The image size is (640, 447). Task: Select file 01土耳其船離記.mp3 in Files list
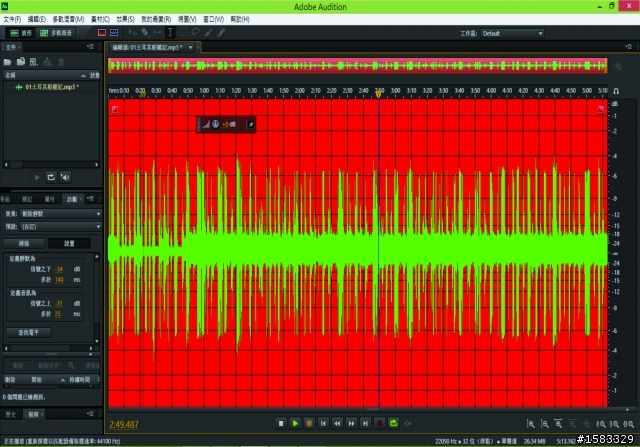[x=50, y=88]
